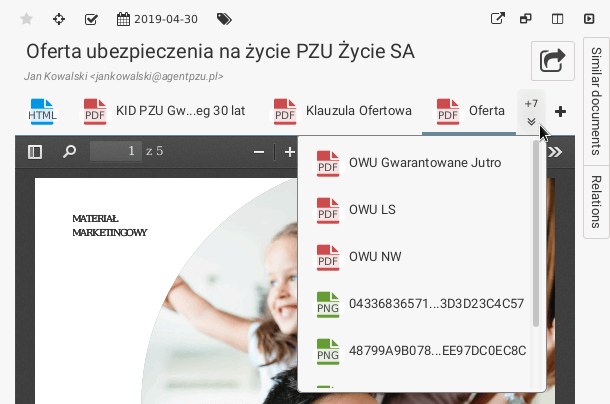Star this document as favorite

tap(27, 19)
